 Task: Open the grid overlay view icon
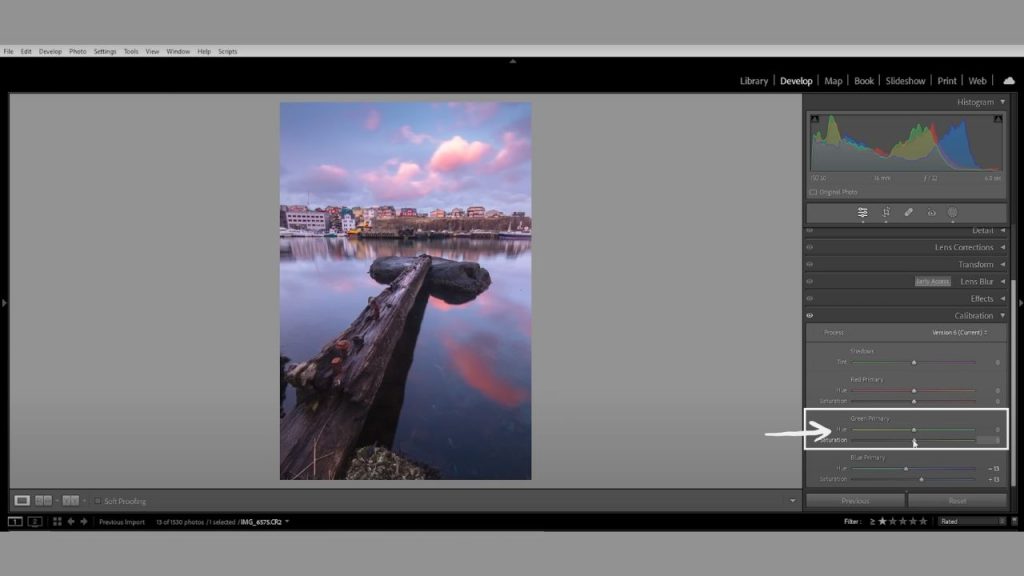(57, 521)
